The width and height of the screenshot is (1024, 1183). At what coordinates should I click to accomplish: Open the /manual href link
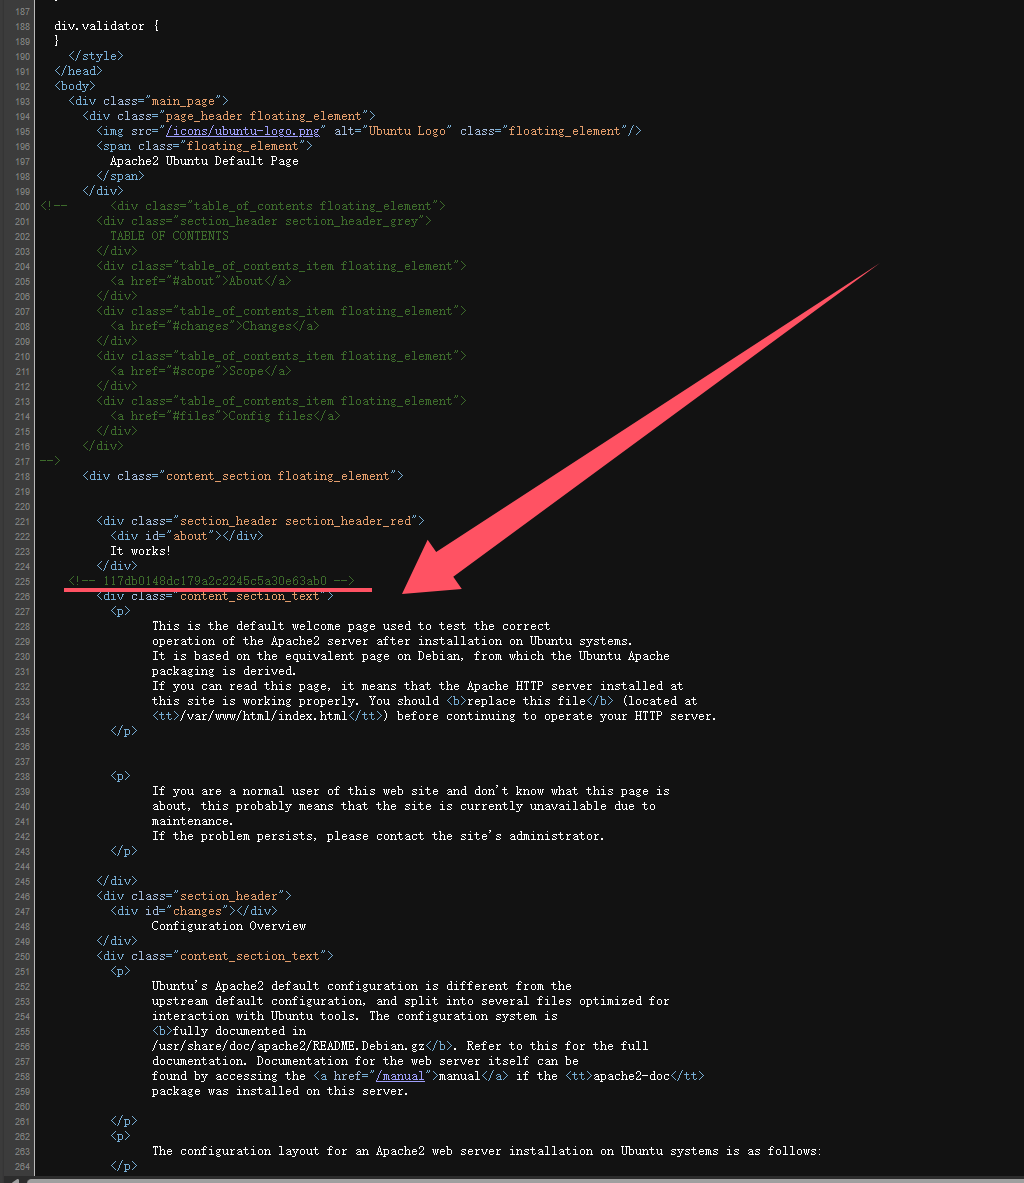[401, 1076]
